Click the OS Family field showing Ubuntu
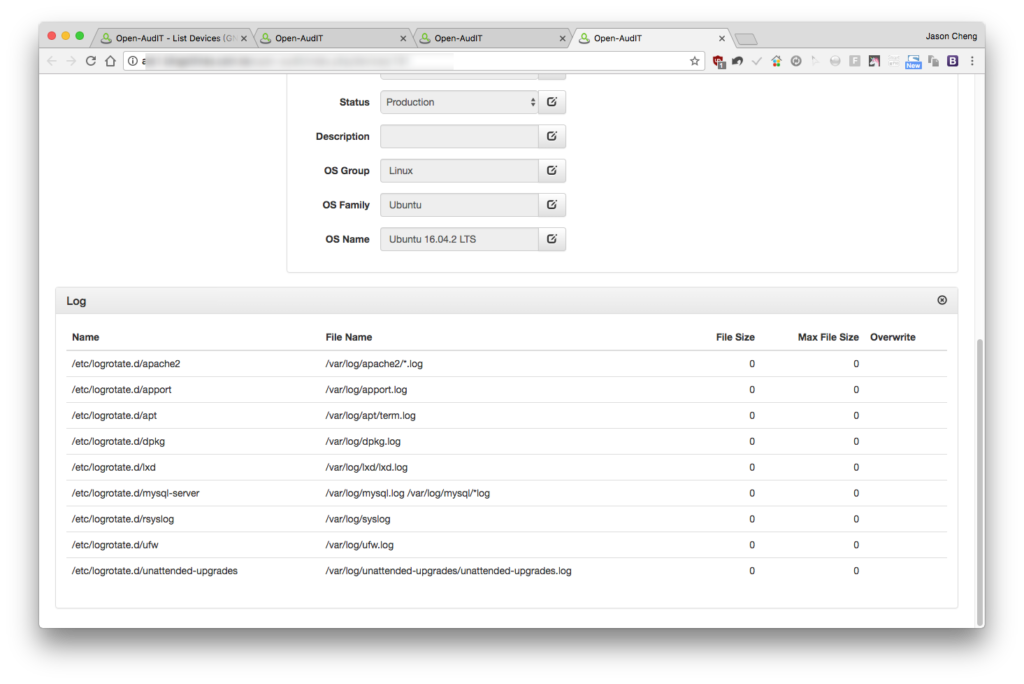 (459, 205)
